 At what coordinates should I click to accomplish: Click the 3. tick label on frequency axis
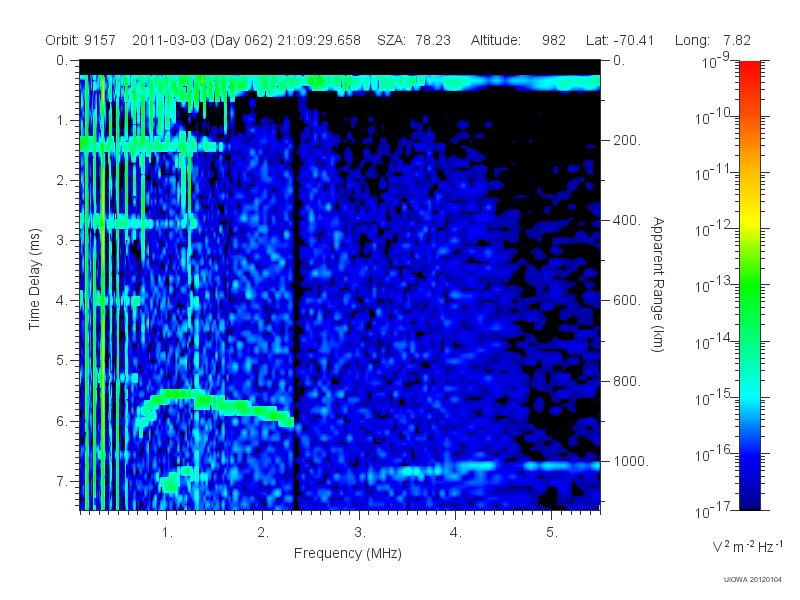[360, 533]
